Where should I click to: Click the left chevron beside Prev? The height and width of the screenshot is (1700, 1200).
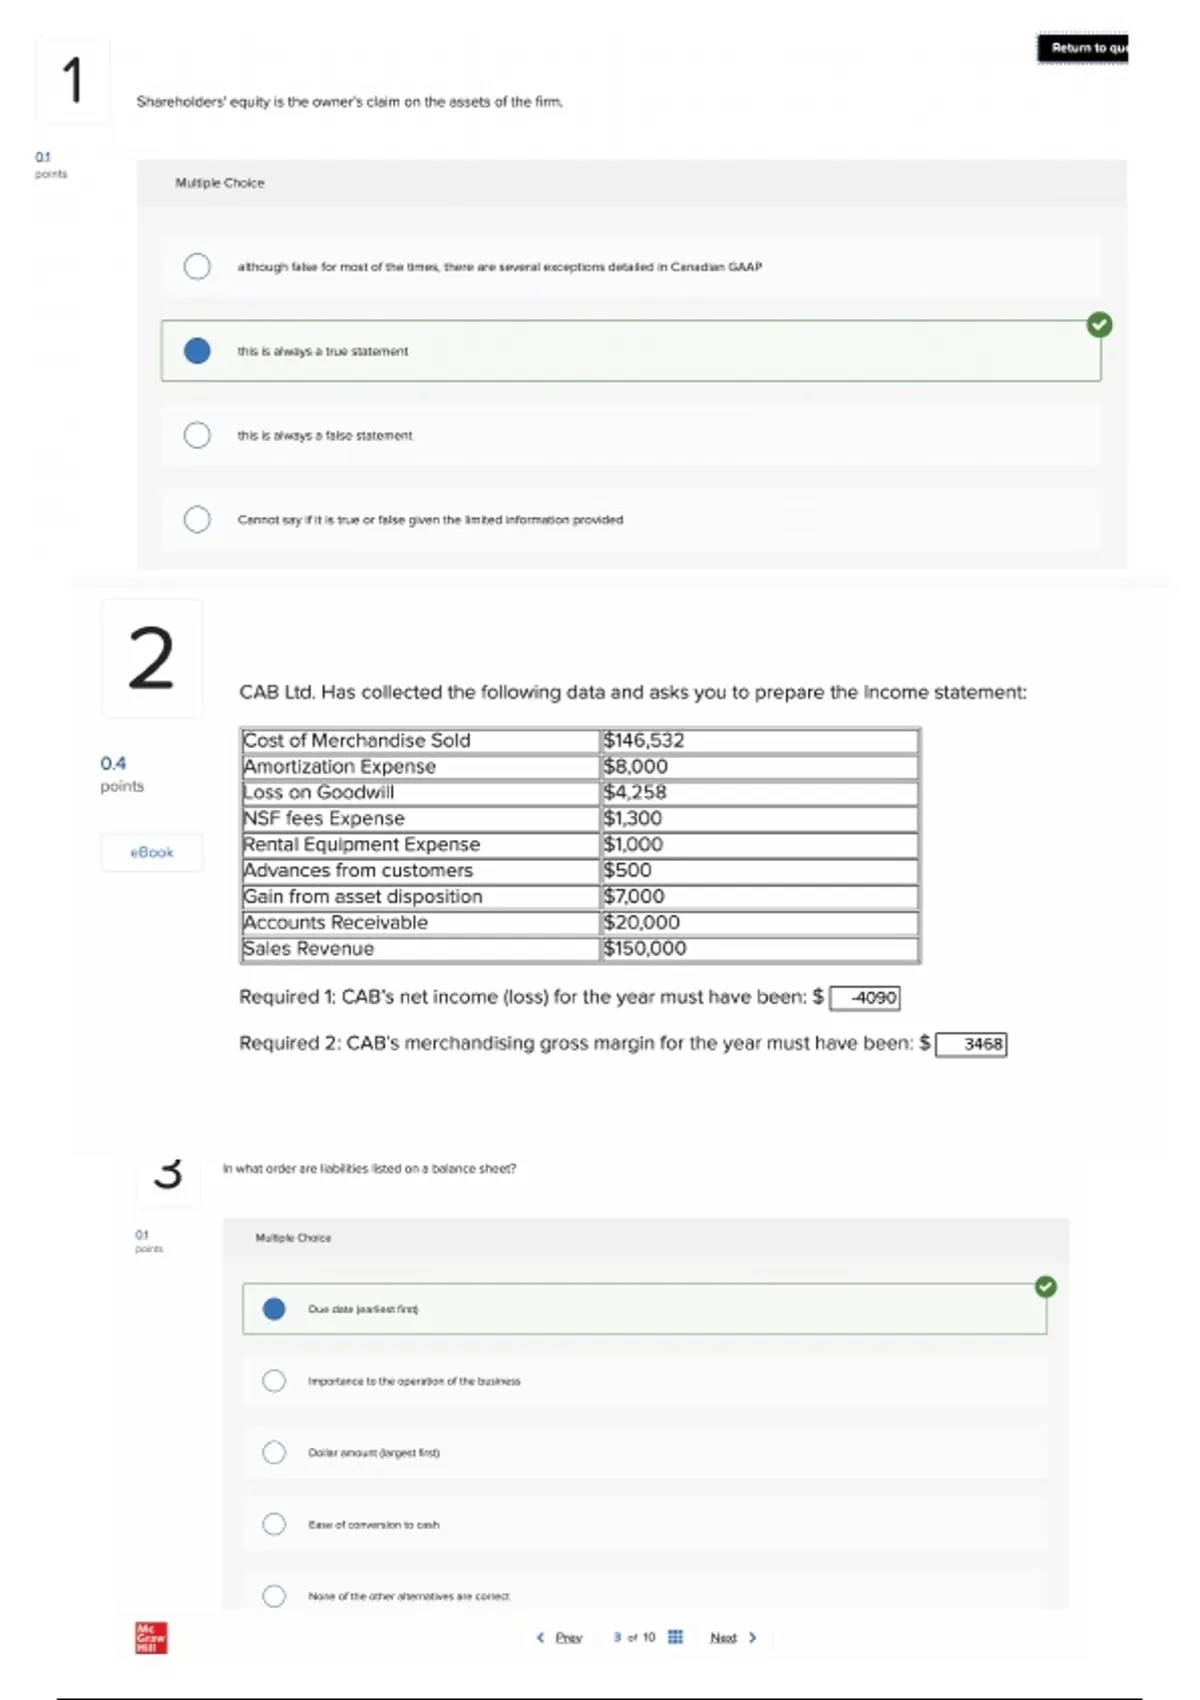[541, 1637]
